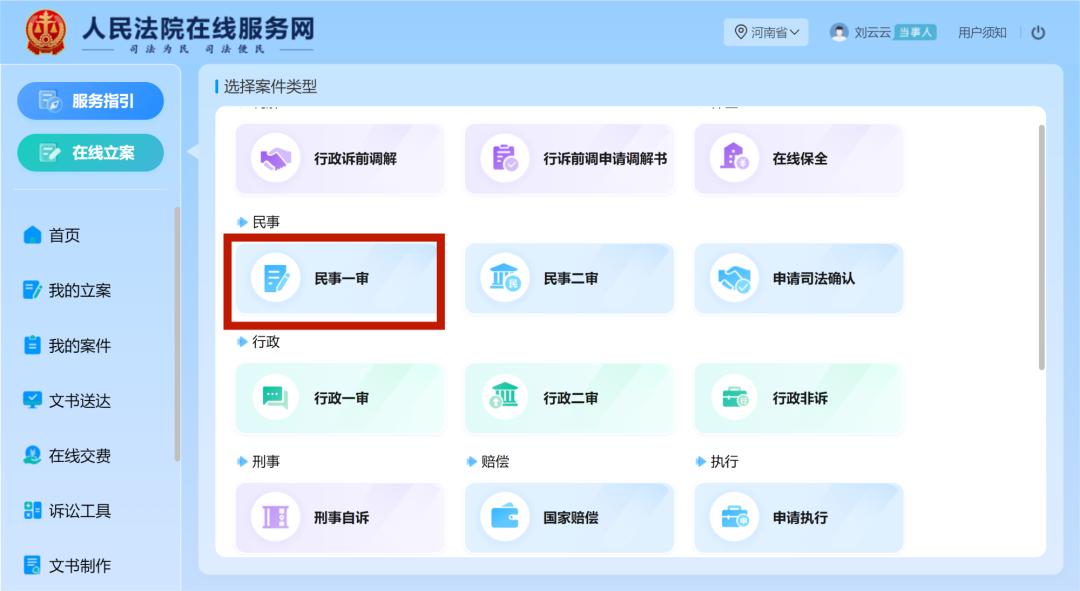Click the 诉讼工具 grid icon
The width and height of the screenshot is (1080, 591).
pos(32,510)
